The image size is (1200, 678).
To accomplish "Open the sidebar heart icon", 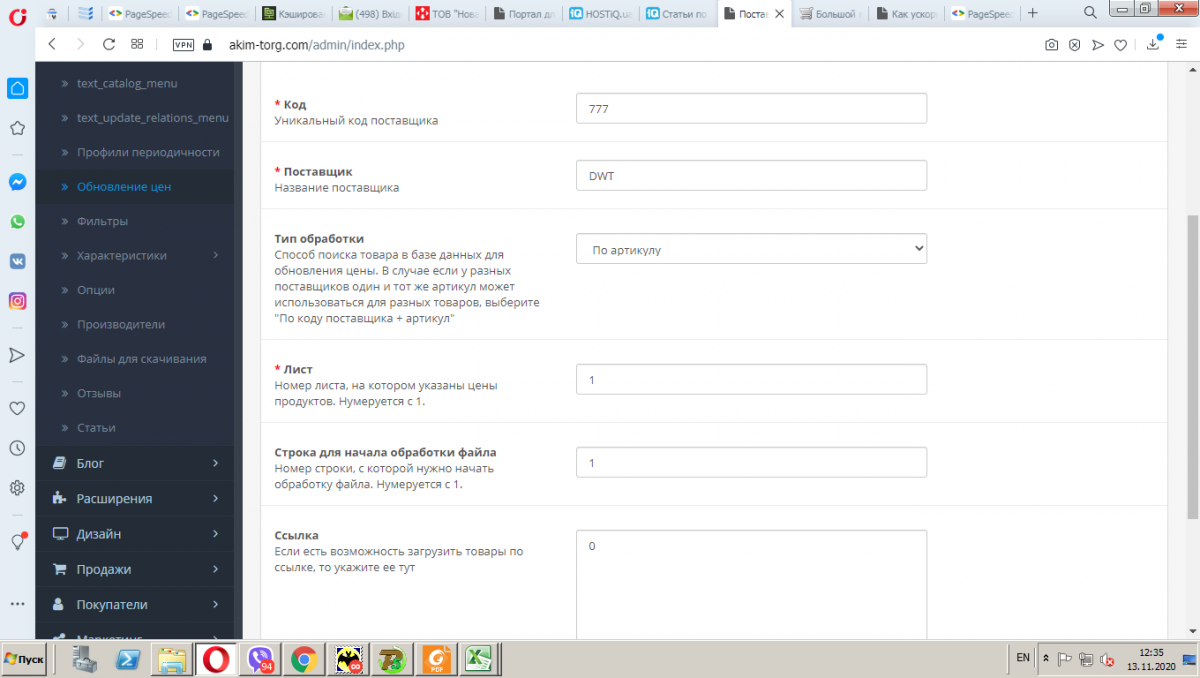I will [x=17, y=408].
